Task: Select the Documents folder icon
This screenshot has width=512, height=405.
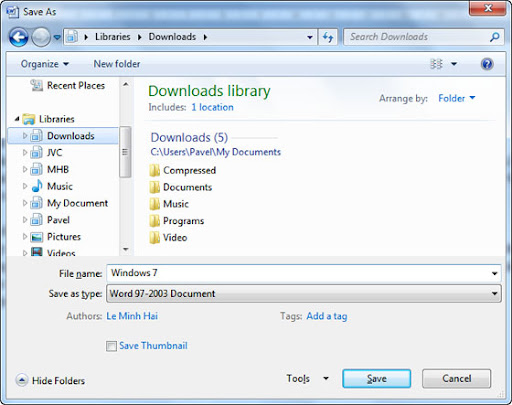Action: 154,187
